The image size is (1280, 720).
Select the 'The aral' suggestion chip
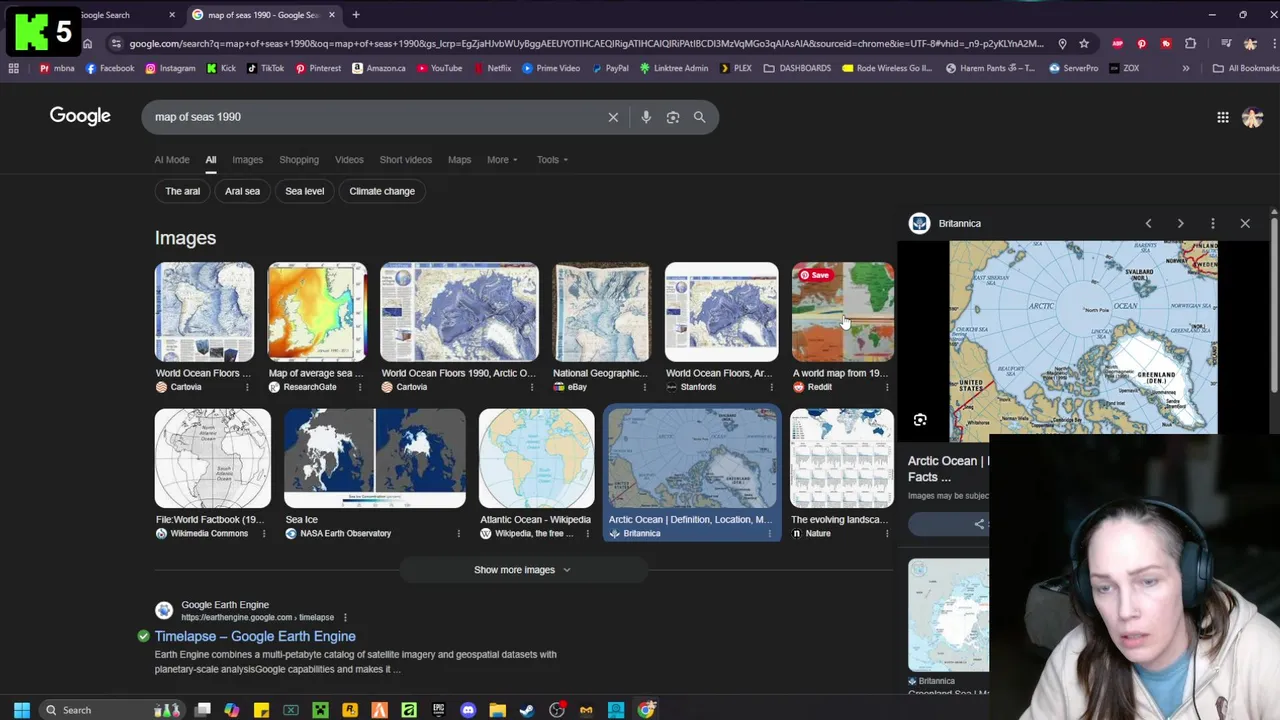(x=182, y=191)
